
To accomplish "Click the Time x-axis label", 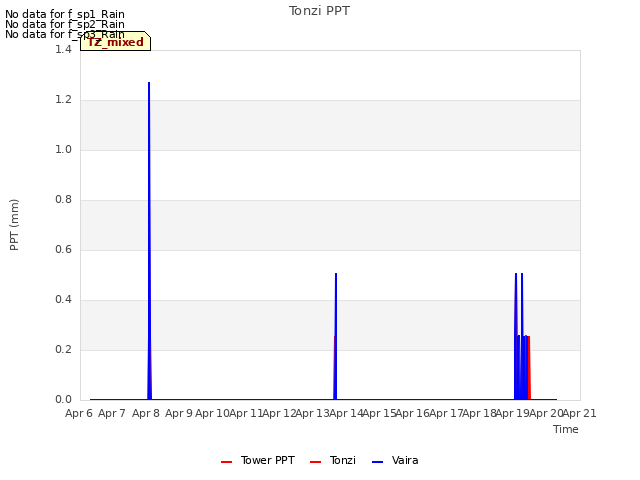I will tap(566, 429).
